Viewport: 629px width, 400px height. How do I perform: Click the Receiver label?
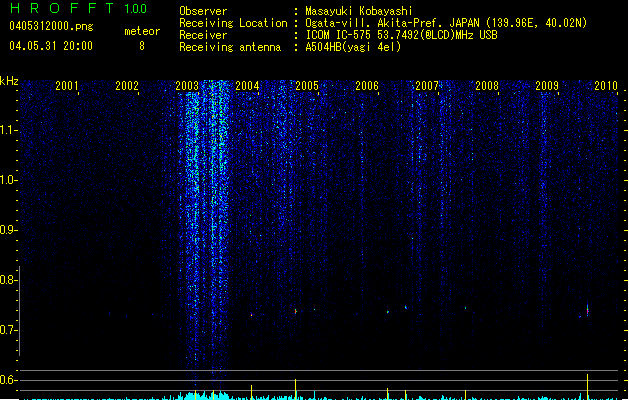(x=203, y=35)
